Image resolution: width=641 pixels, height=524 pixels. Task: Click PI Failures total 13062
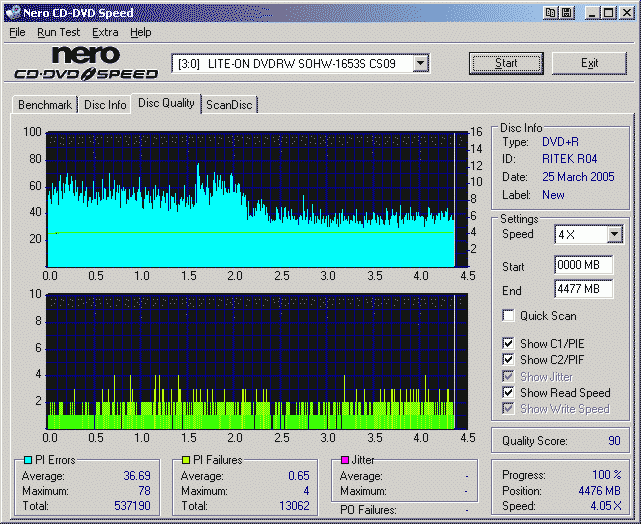294,506
